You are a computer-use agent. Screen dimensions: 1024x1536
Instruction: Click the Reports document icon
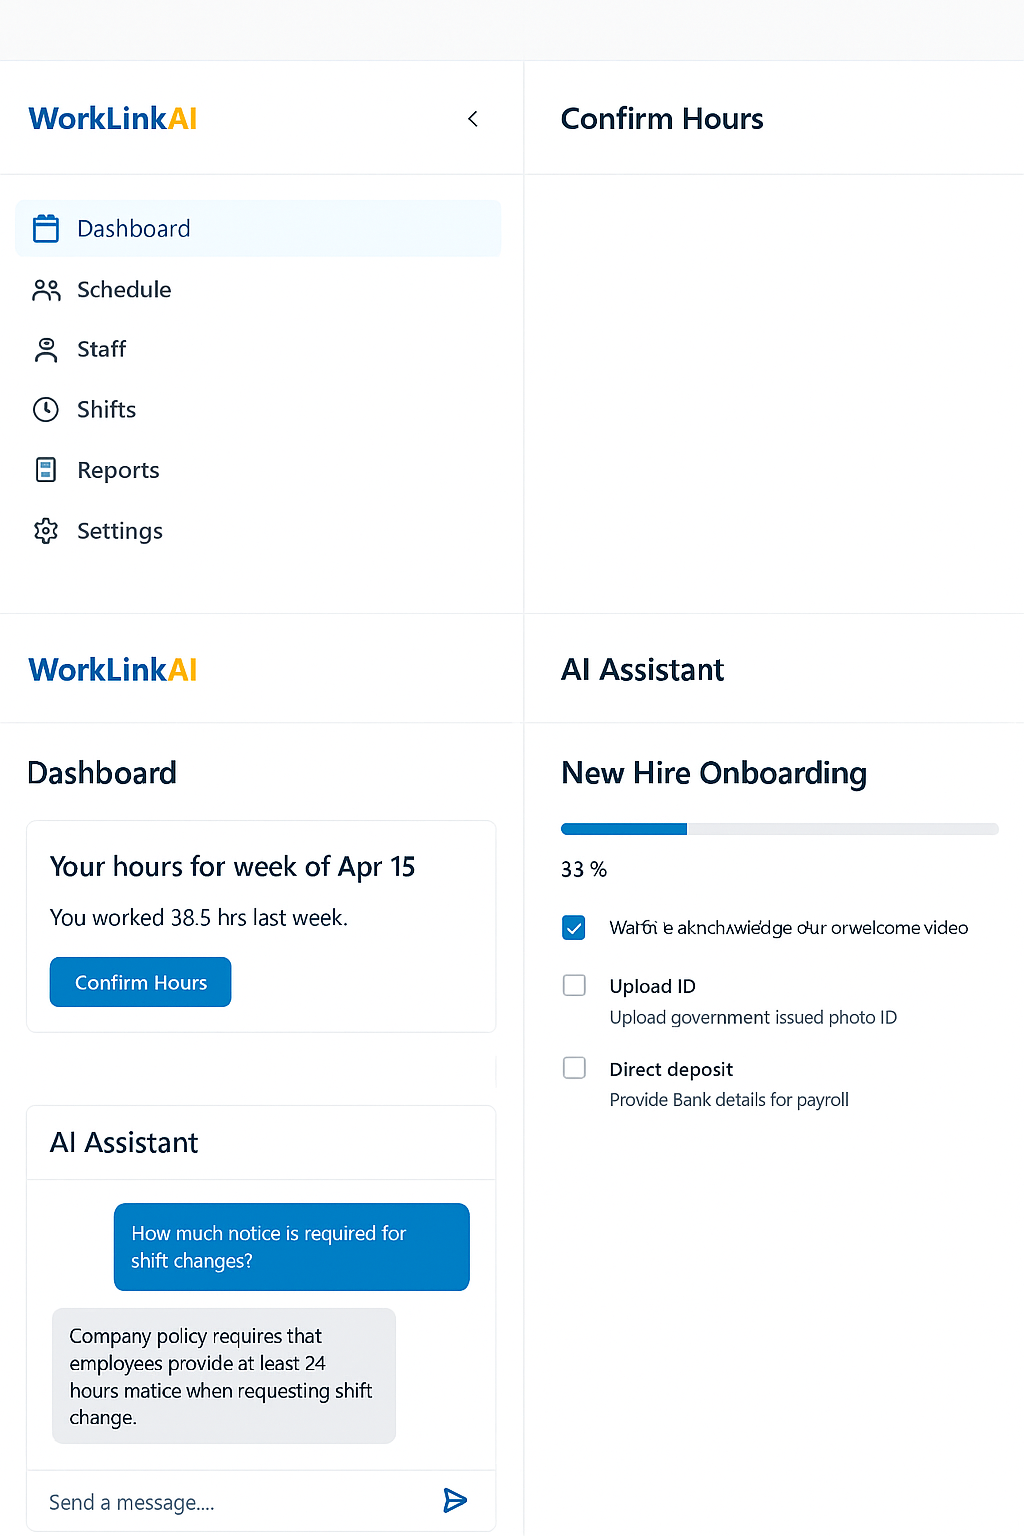(x=46, y=470)
